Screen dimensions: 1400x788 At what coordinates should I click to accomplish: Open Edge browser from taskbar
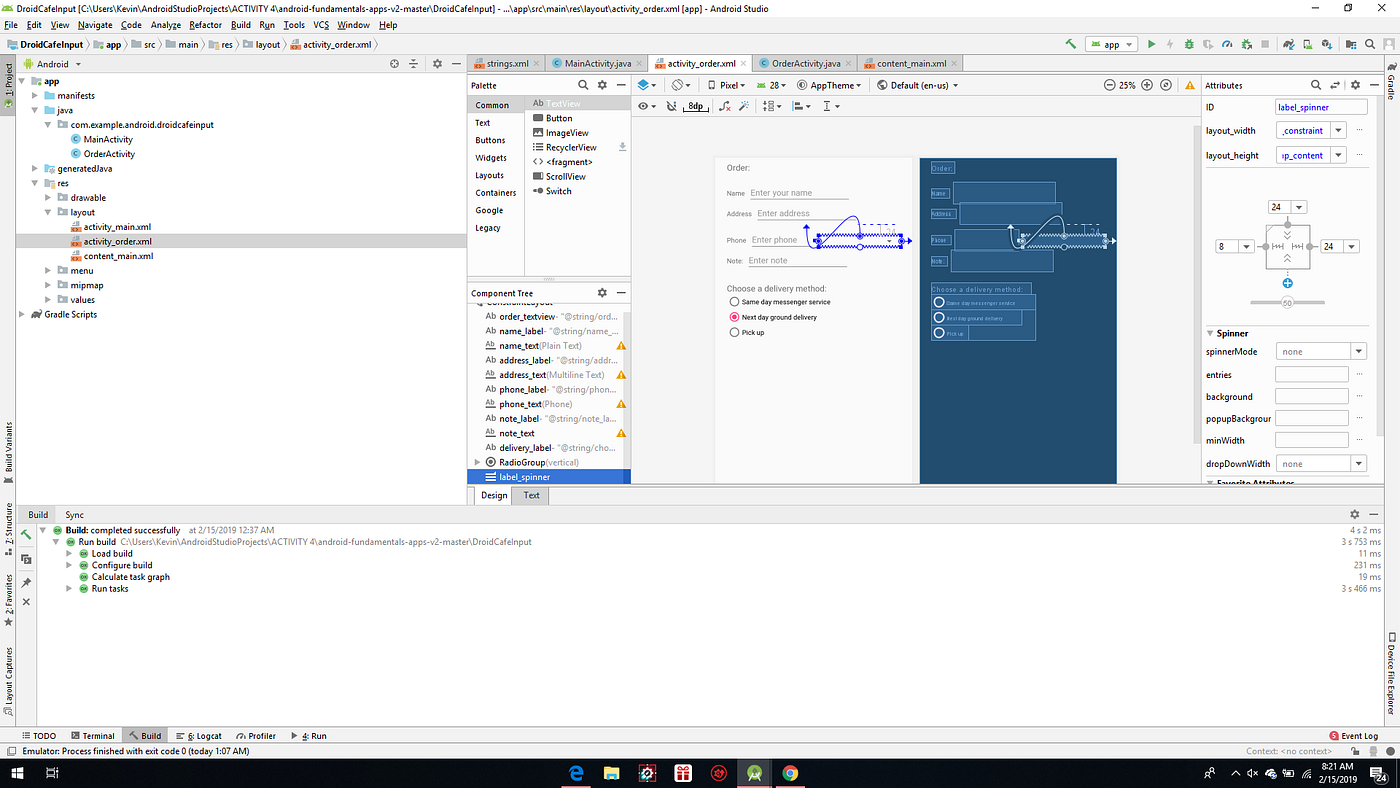coord(577,772)
